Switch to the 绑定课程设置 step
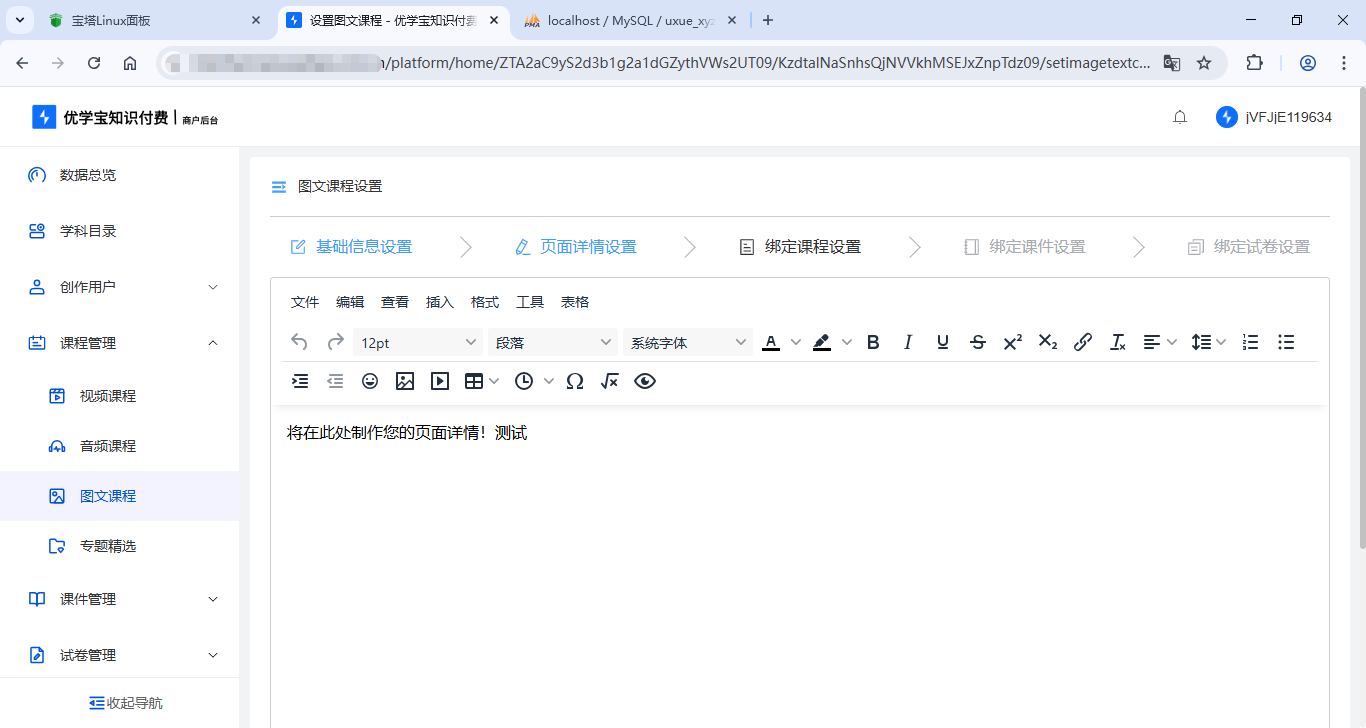 (813, 246)
